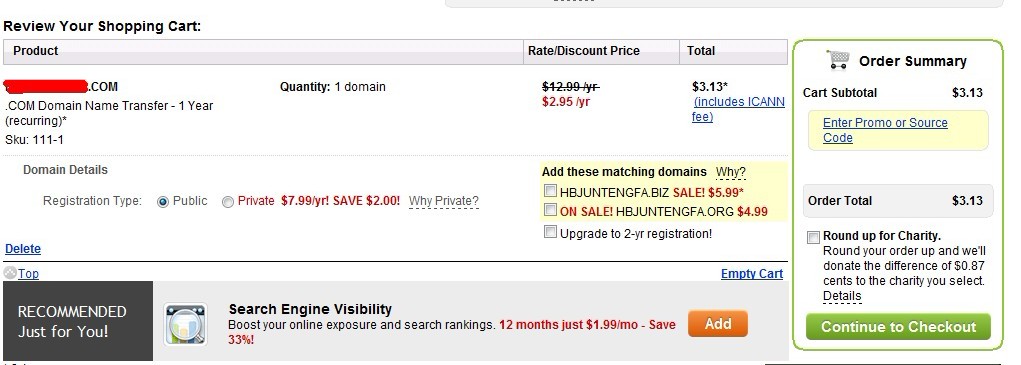
Task: Add Search Engine Visibility to cart
Action: point(718,323)
